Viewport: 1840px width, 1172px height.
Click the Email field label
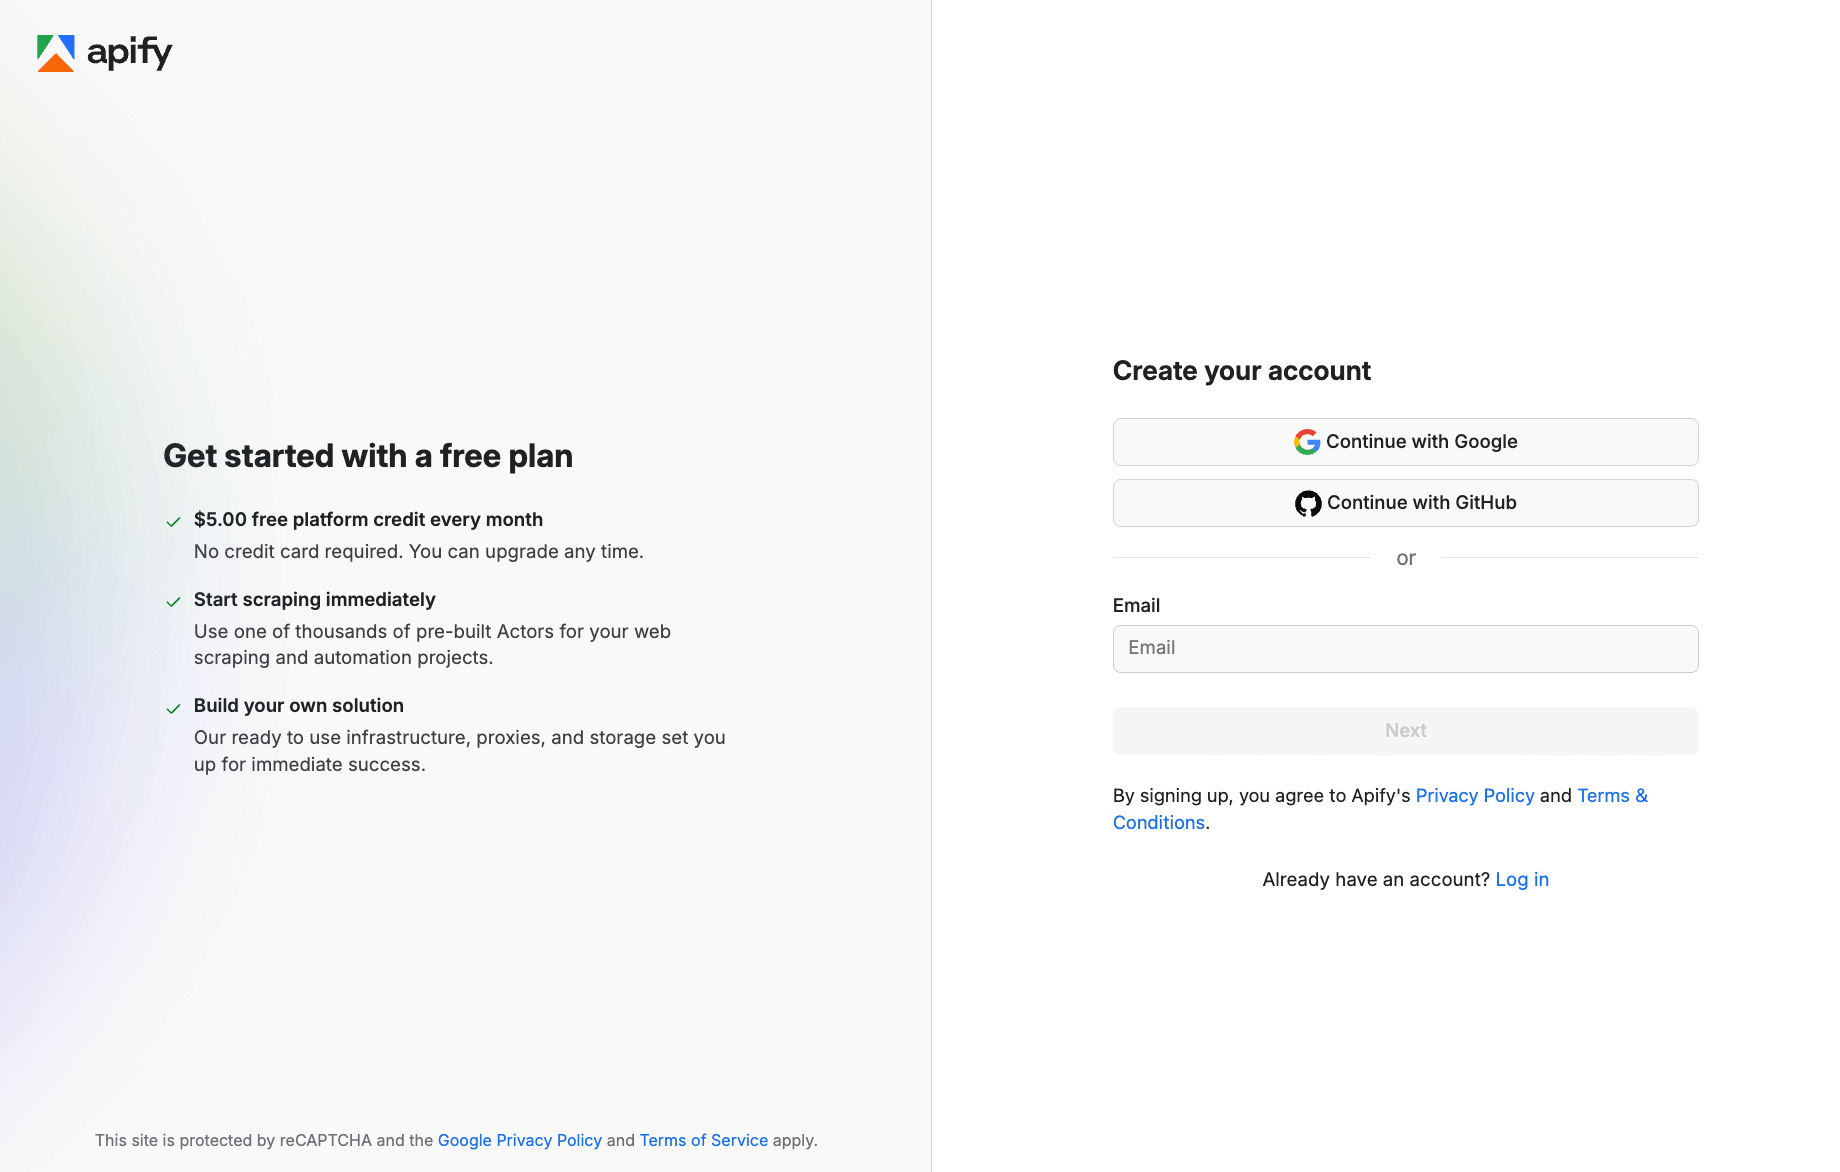(x=1136, y=605)
